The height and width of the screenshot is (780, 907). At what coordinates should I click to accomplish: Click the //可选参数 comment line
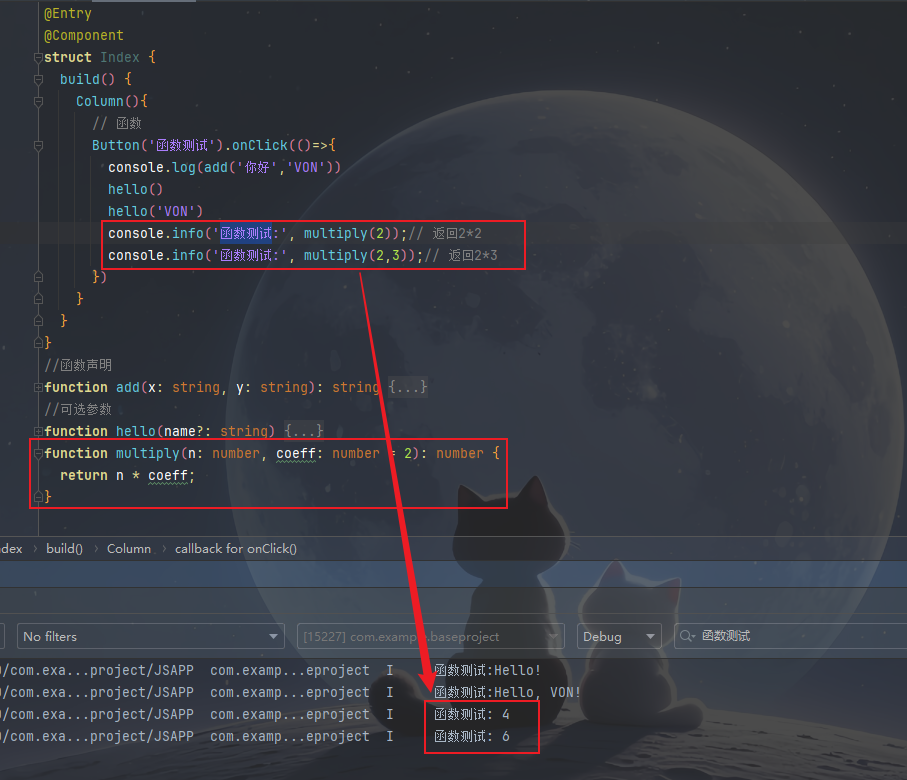[78, 409]
